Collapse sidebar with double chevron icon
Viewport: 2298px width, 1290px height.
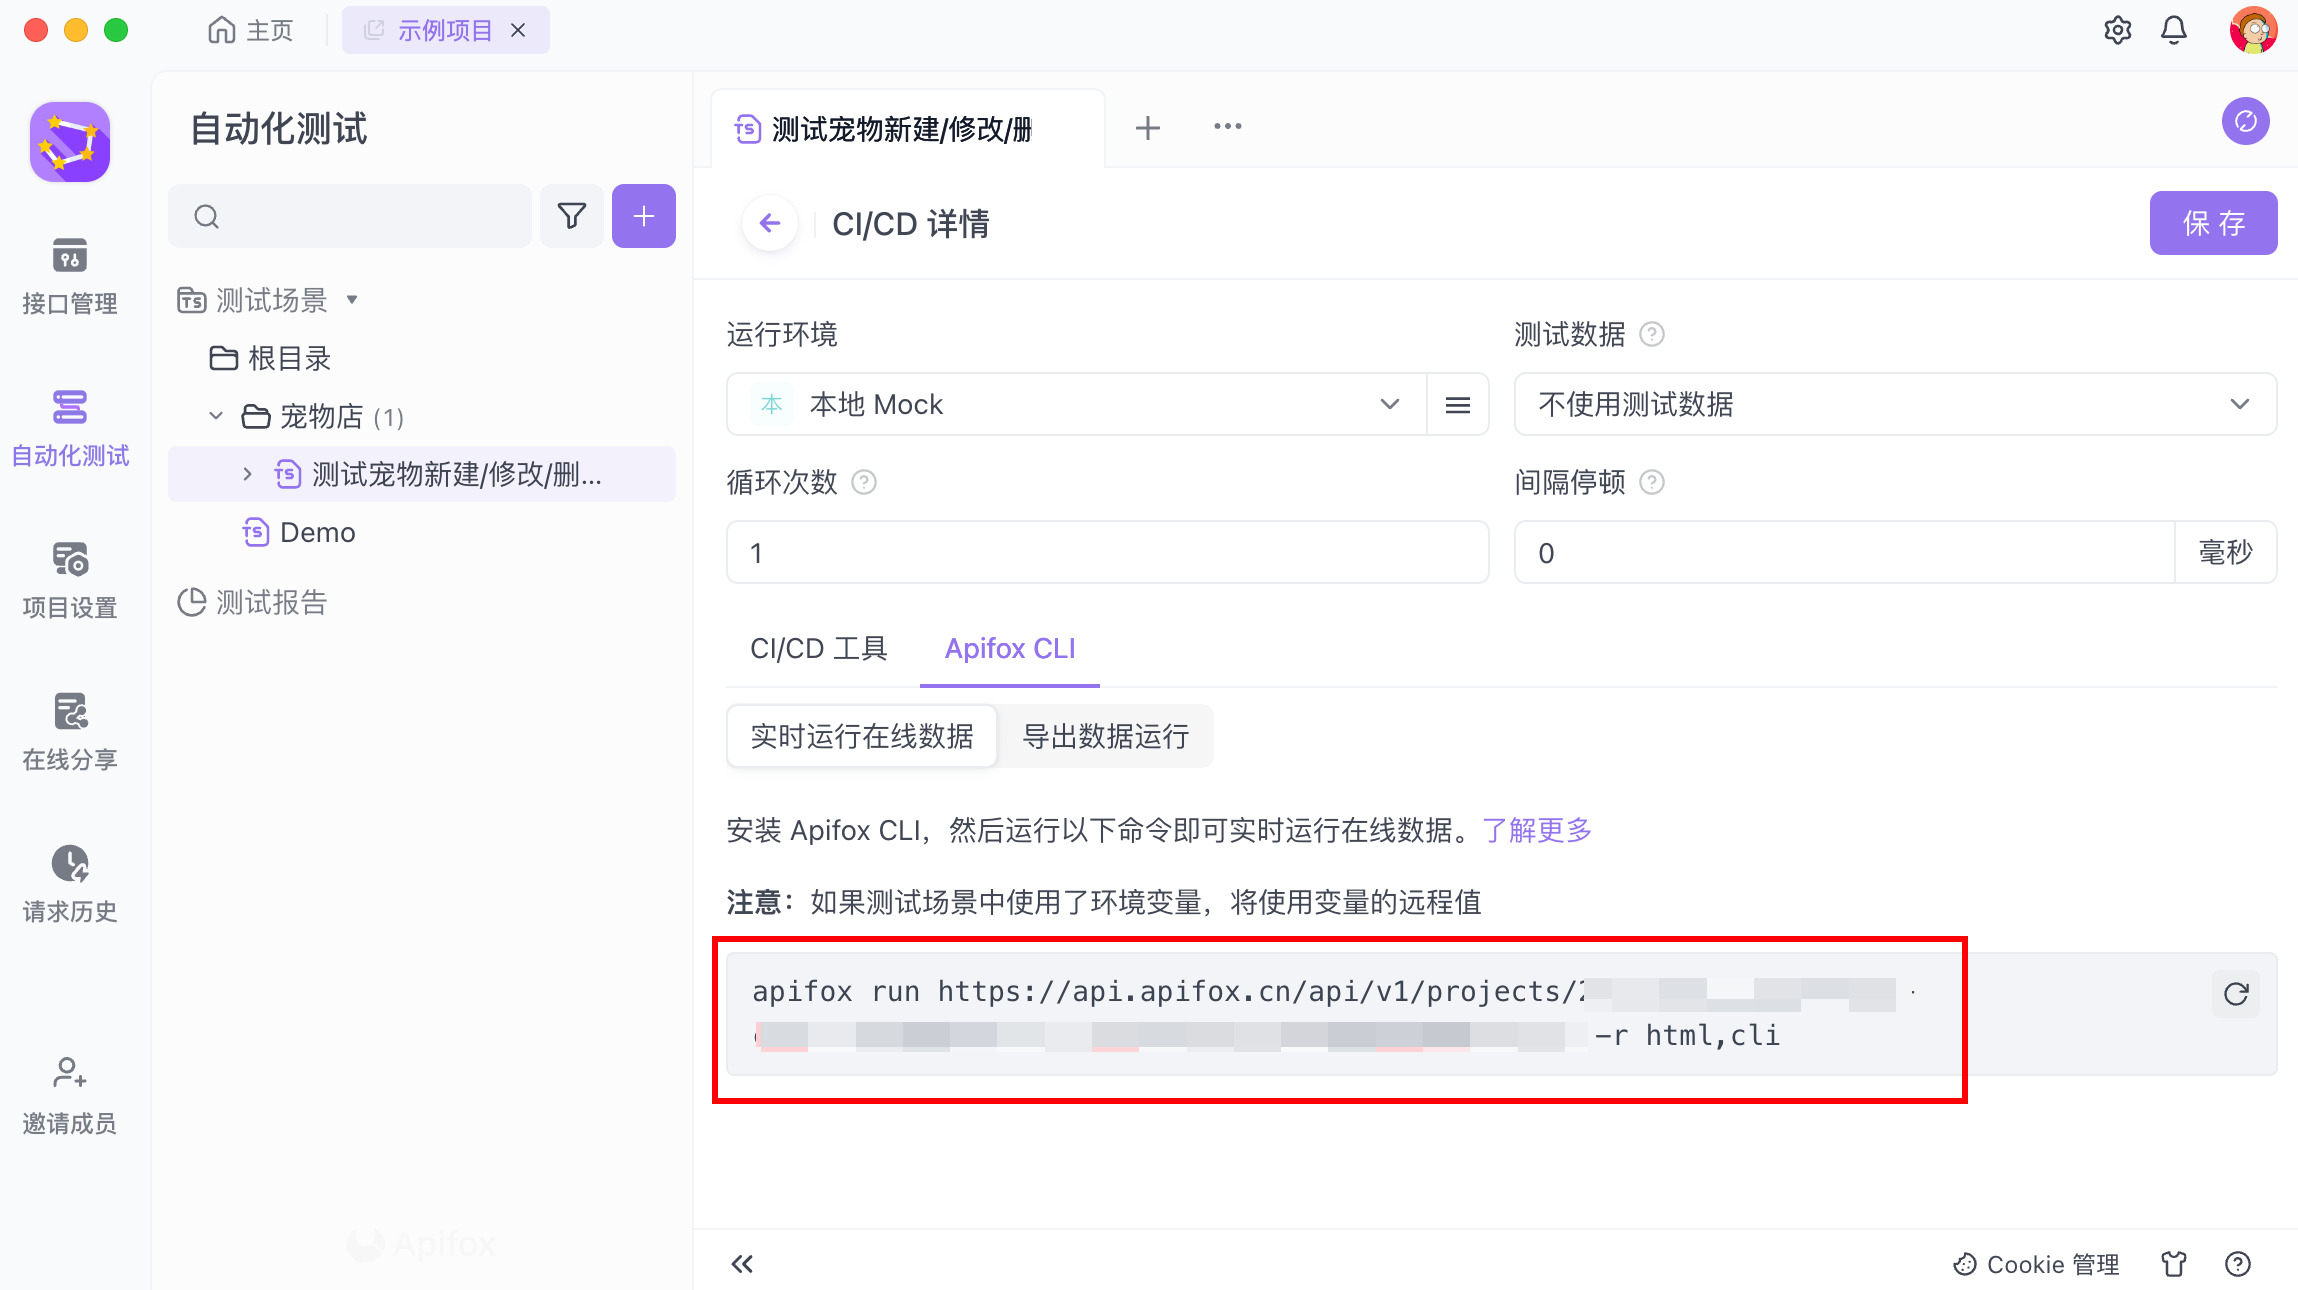pos(741,1264)
